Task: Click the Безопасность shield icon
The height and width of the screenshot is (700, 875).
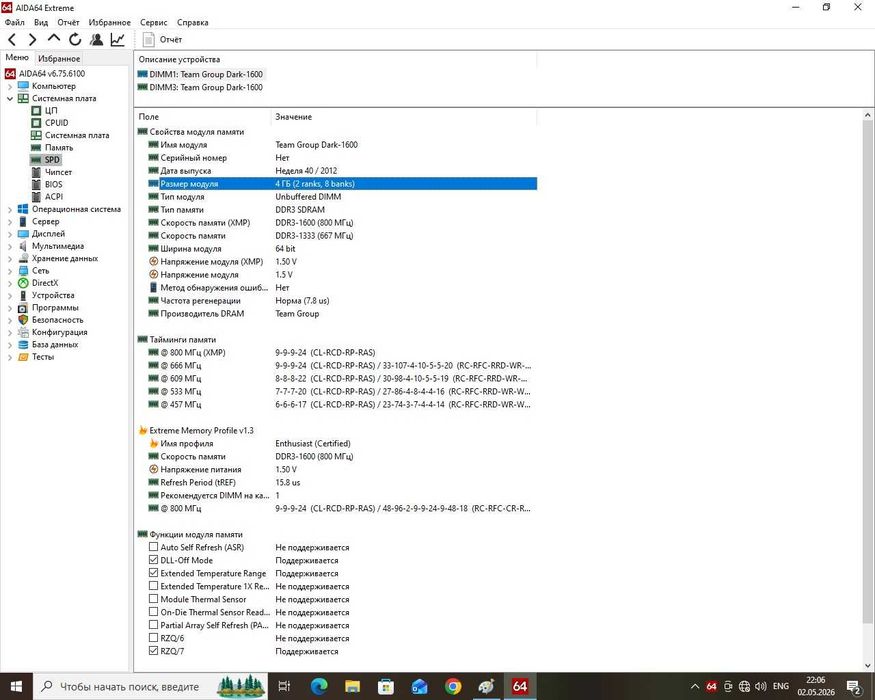Action: point(23,320)
